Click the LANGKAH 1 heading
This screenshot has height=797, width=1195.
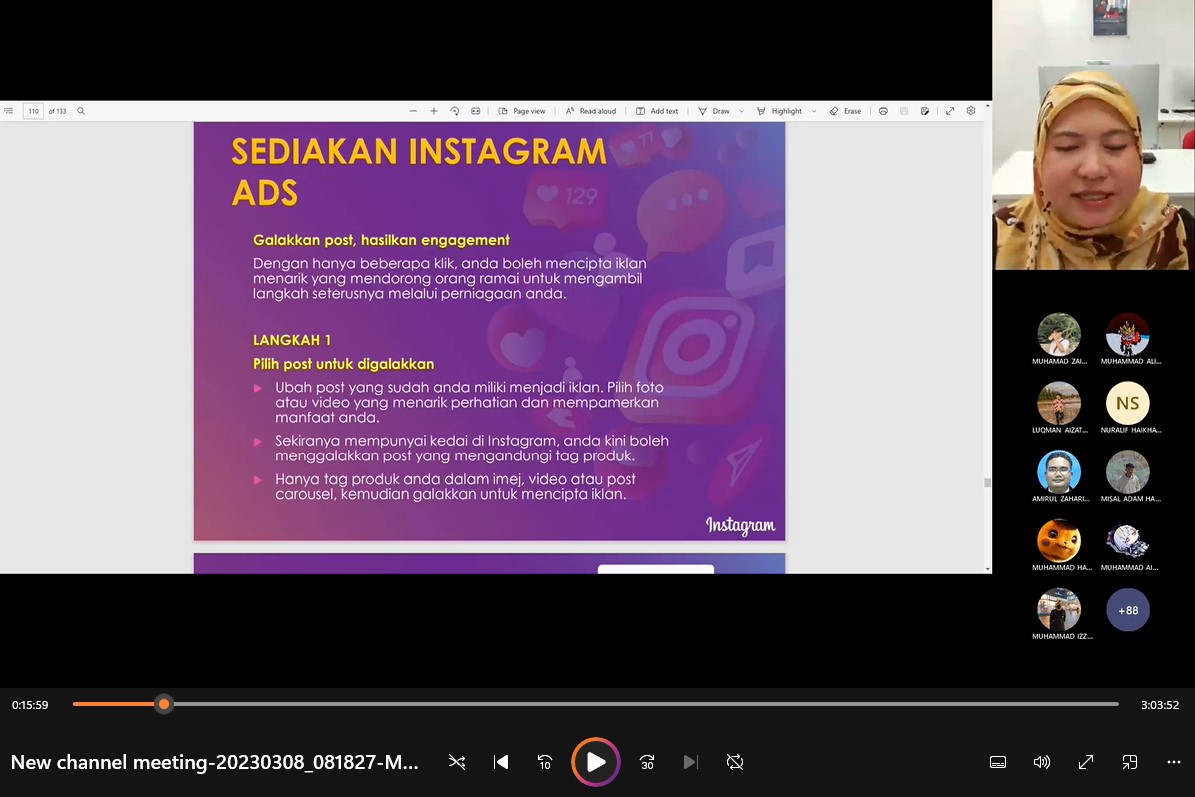coord(292,340)
